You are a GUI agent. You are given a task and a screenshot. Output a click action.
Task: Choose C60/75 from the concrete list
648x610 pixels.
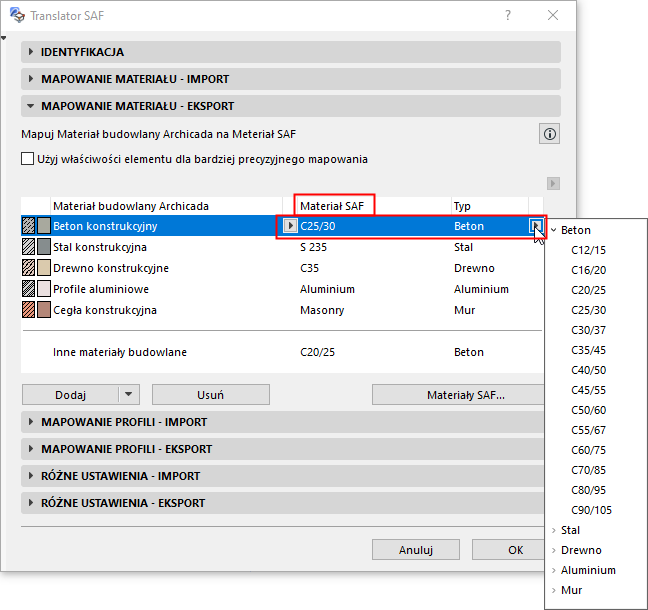coord(588,450)
